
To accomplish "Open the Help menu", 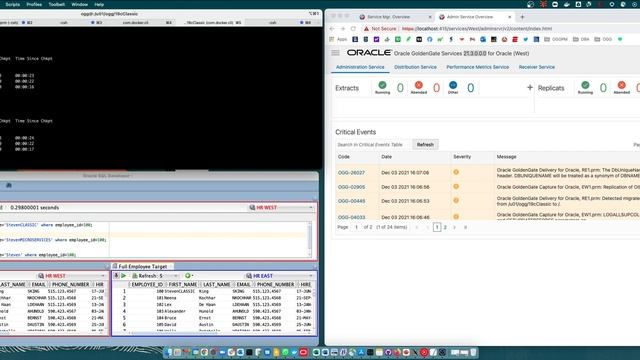I will 99,4.
